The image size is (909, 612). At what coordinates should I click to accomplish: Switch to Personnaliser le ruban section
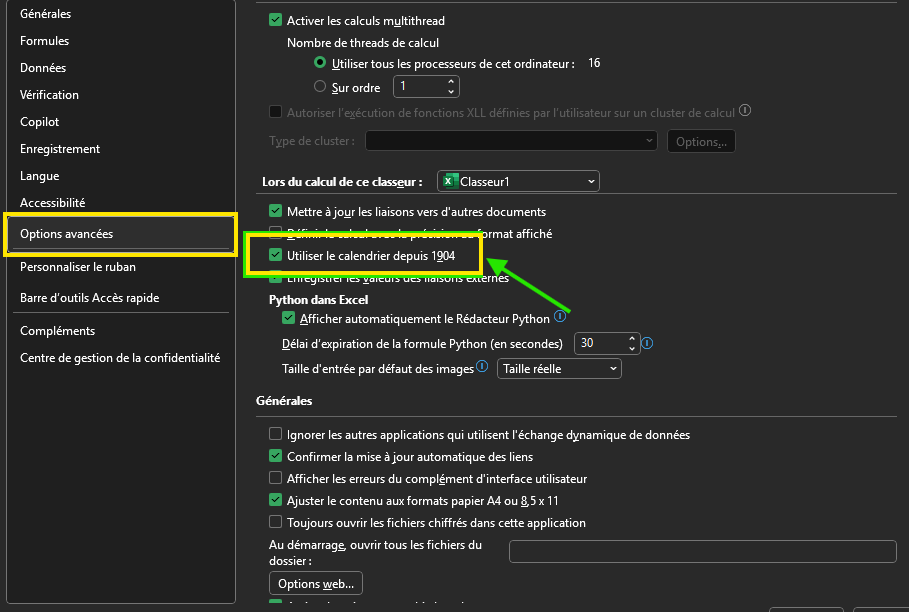click(x=78, y=267)
